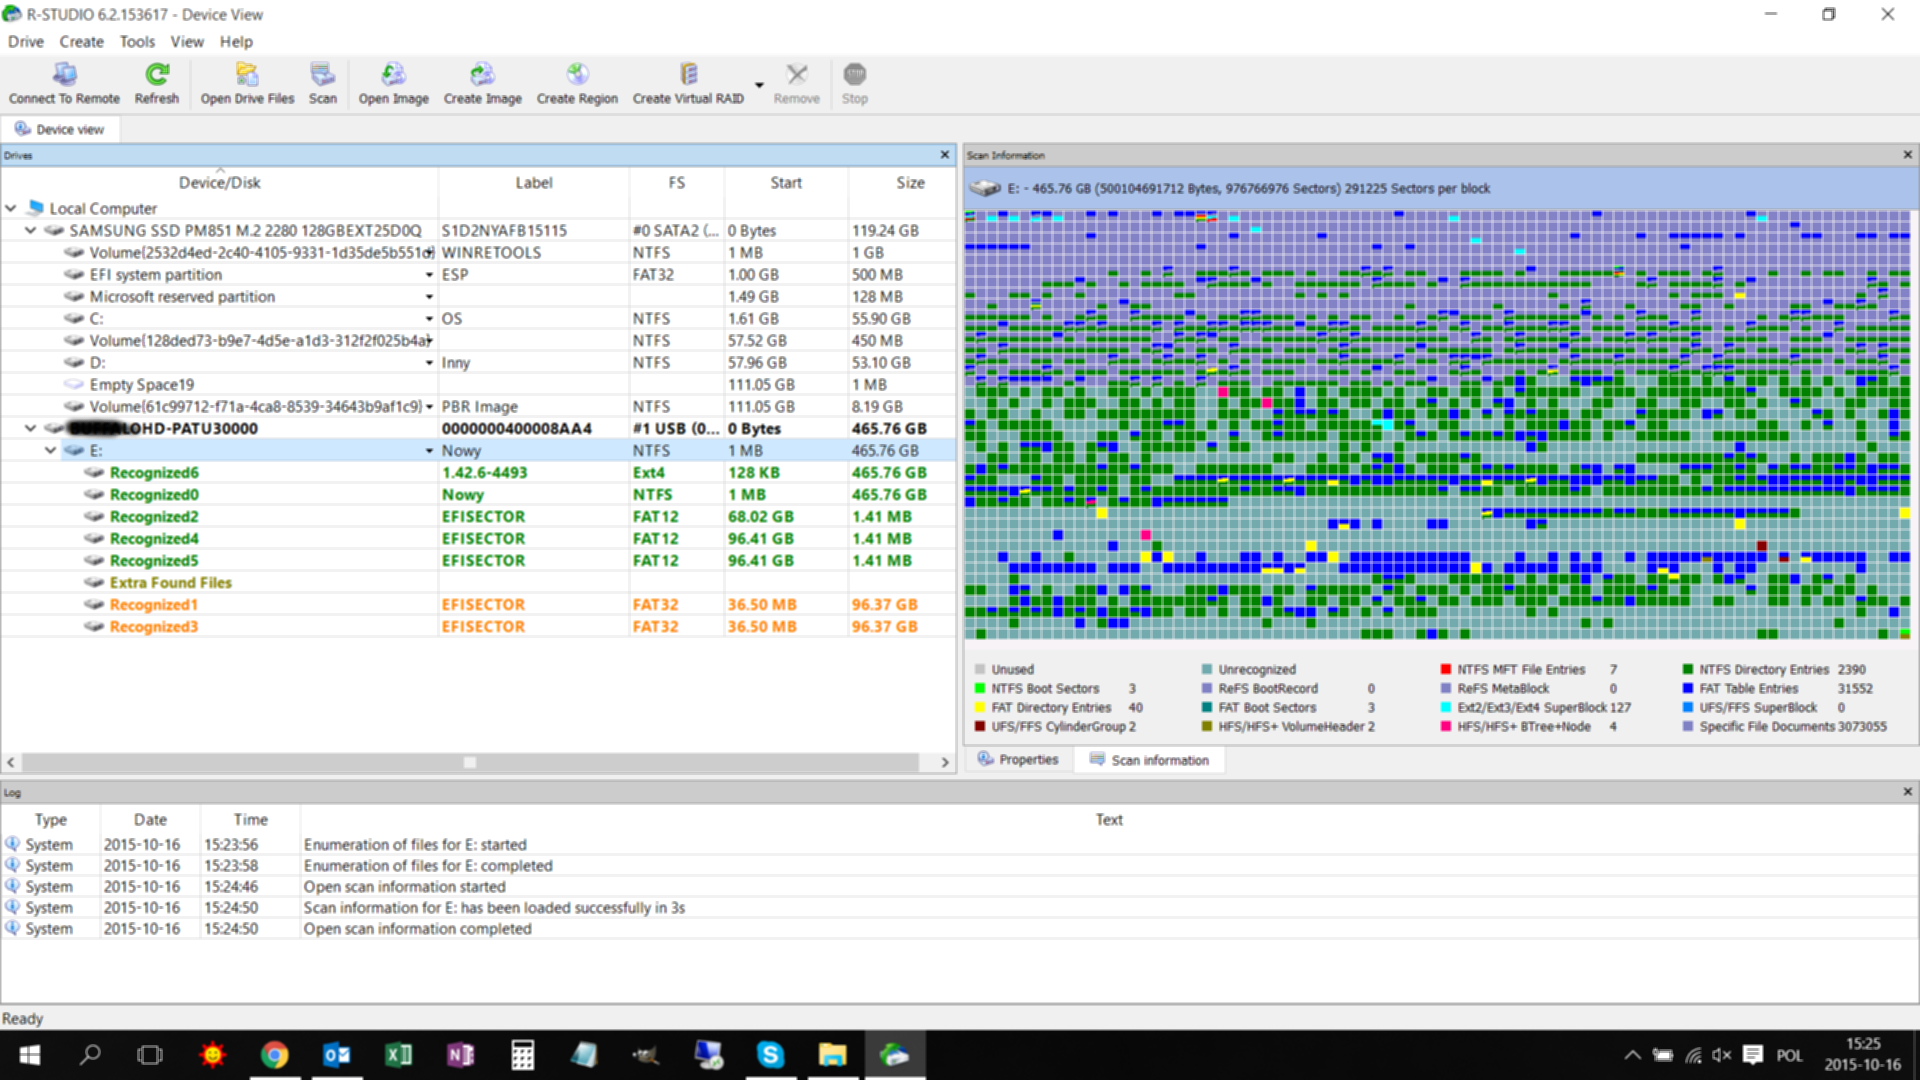
Task: Select the Extra Found Files entry
Action: coord(478,582)
